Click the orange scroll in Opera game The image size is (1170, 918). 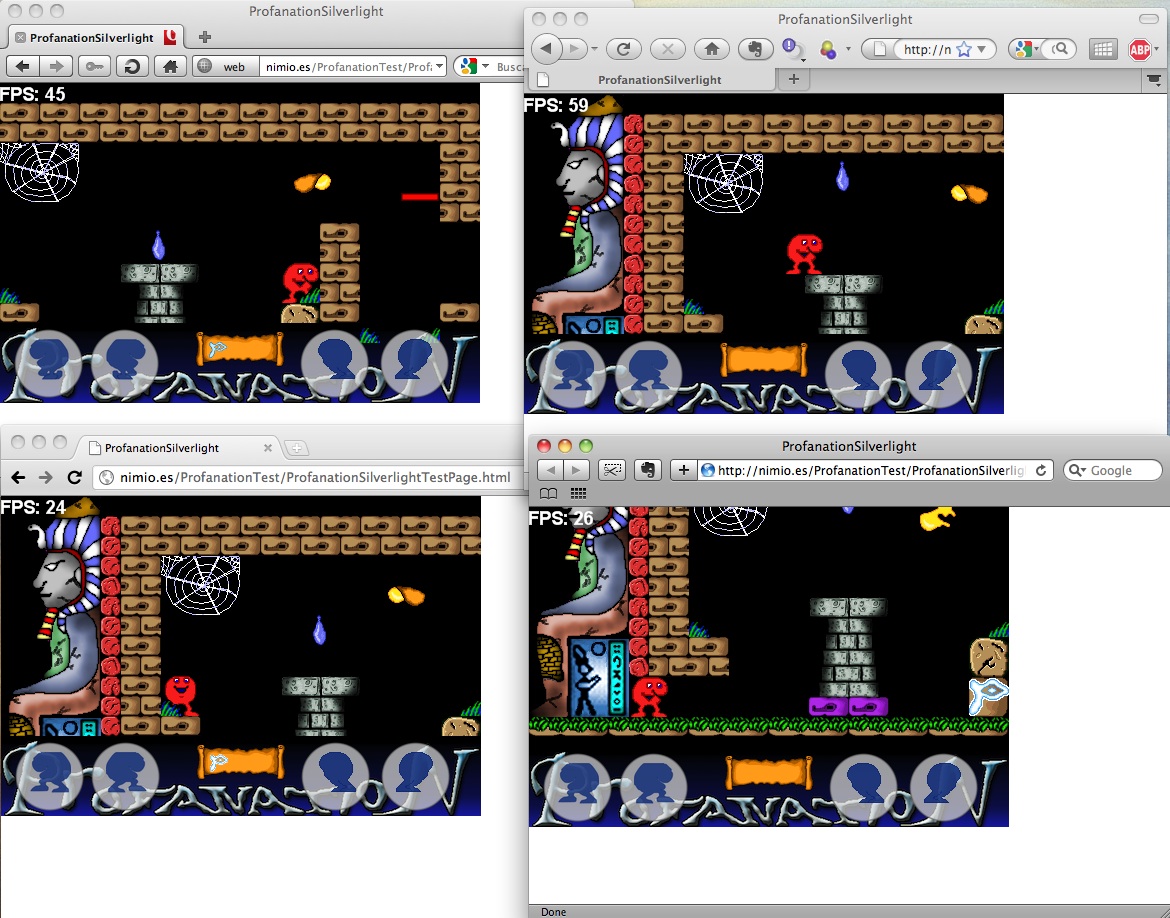(x=240, y=349)
